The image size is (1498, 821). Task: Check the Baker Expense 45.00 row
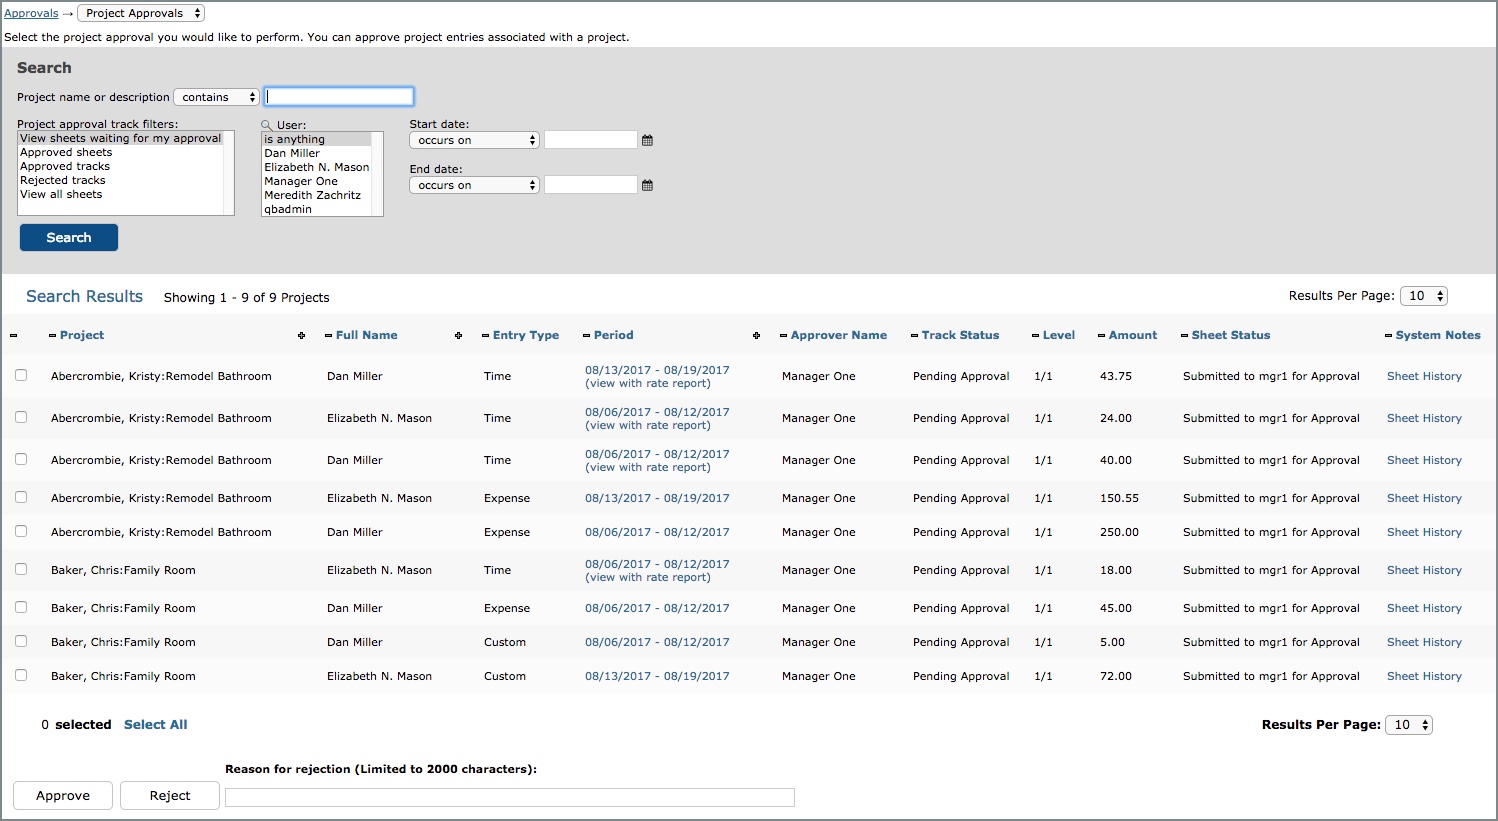[21, 607]
